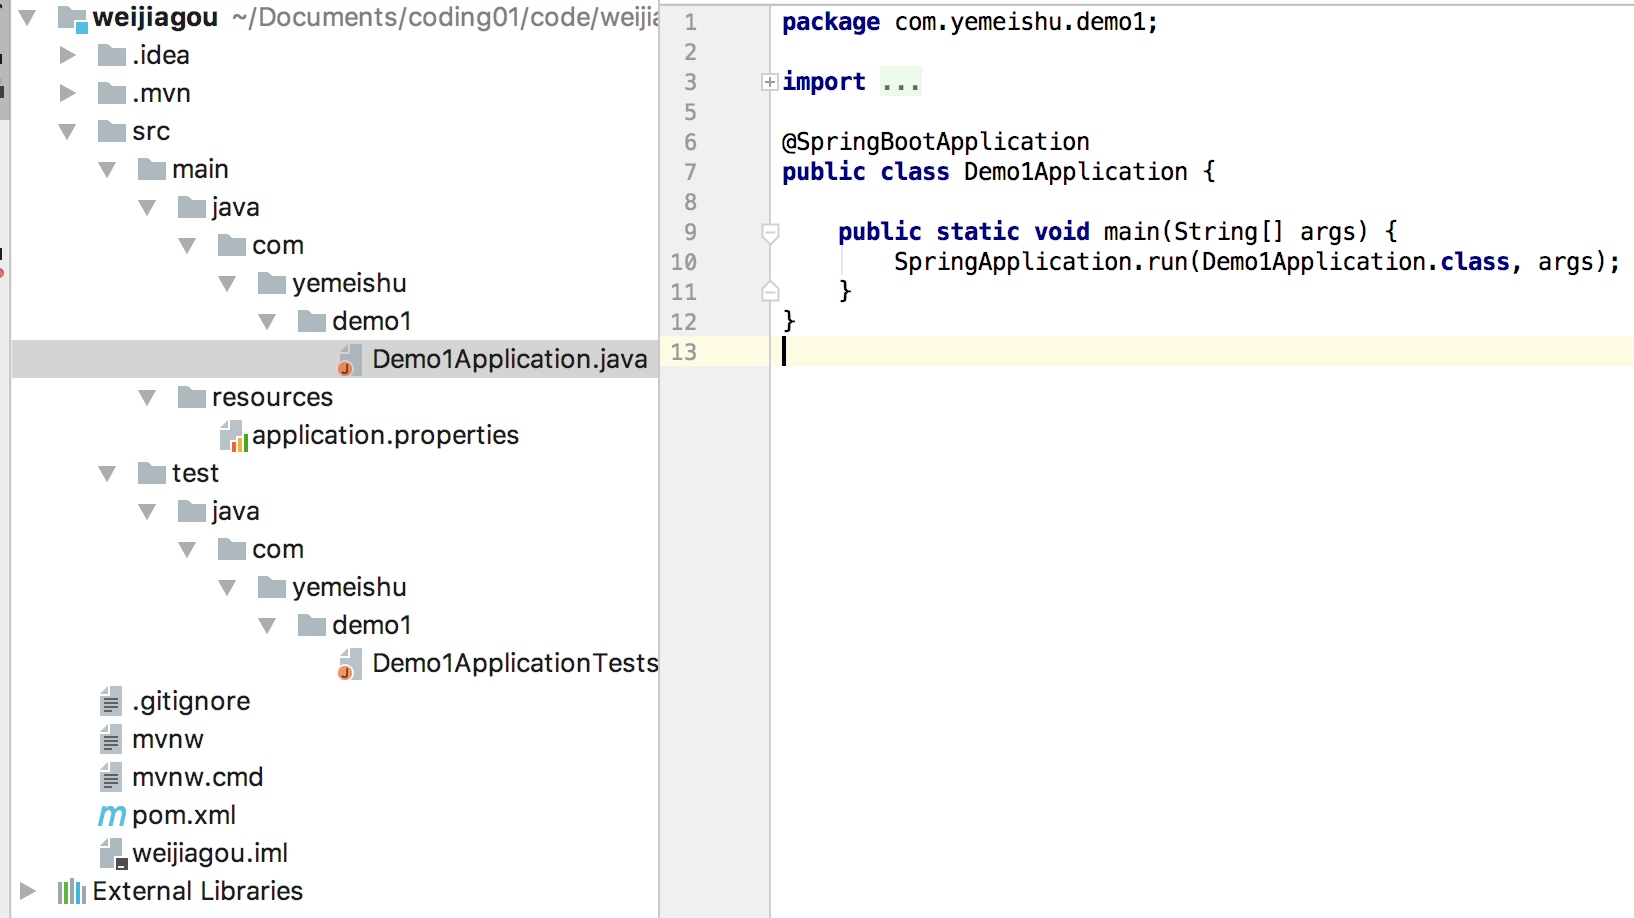The image size is (1634, 918).
Task: Click the mvnw file icon
Action: tap(111, 740)
